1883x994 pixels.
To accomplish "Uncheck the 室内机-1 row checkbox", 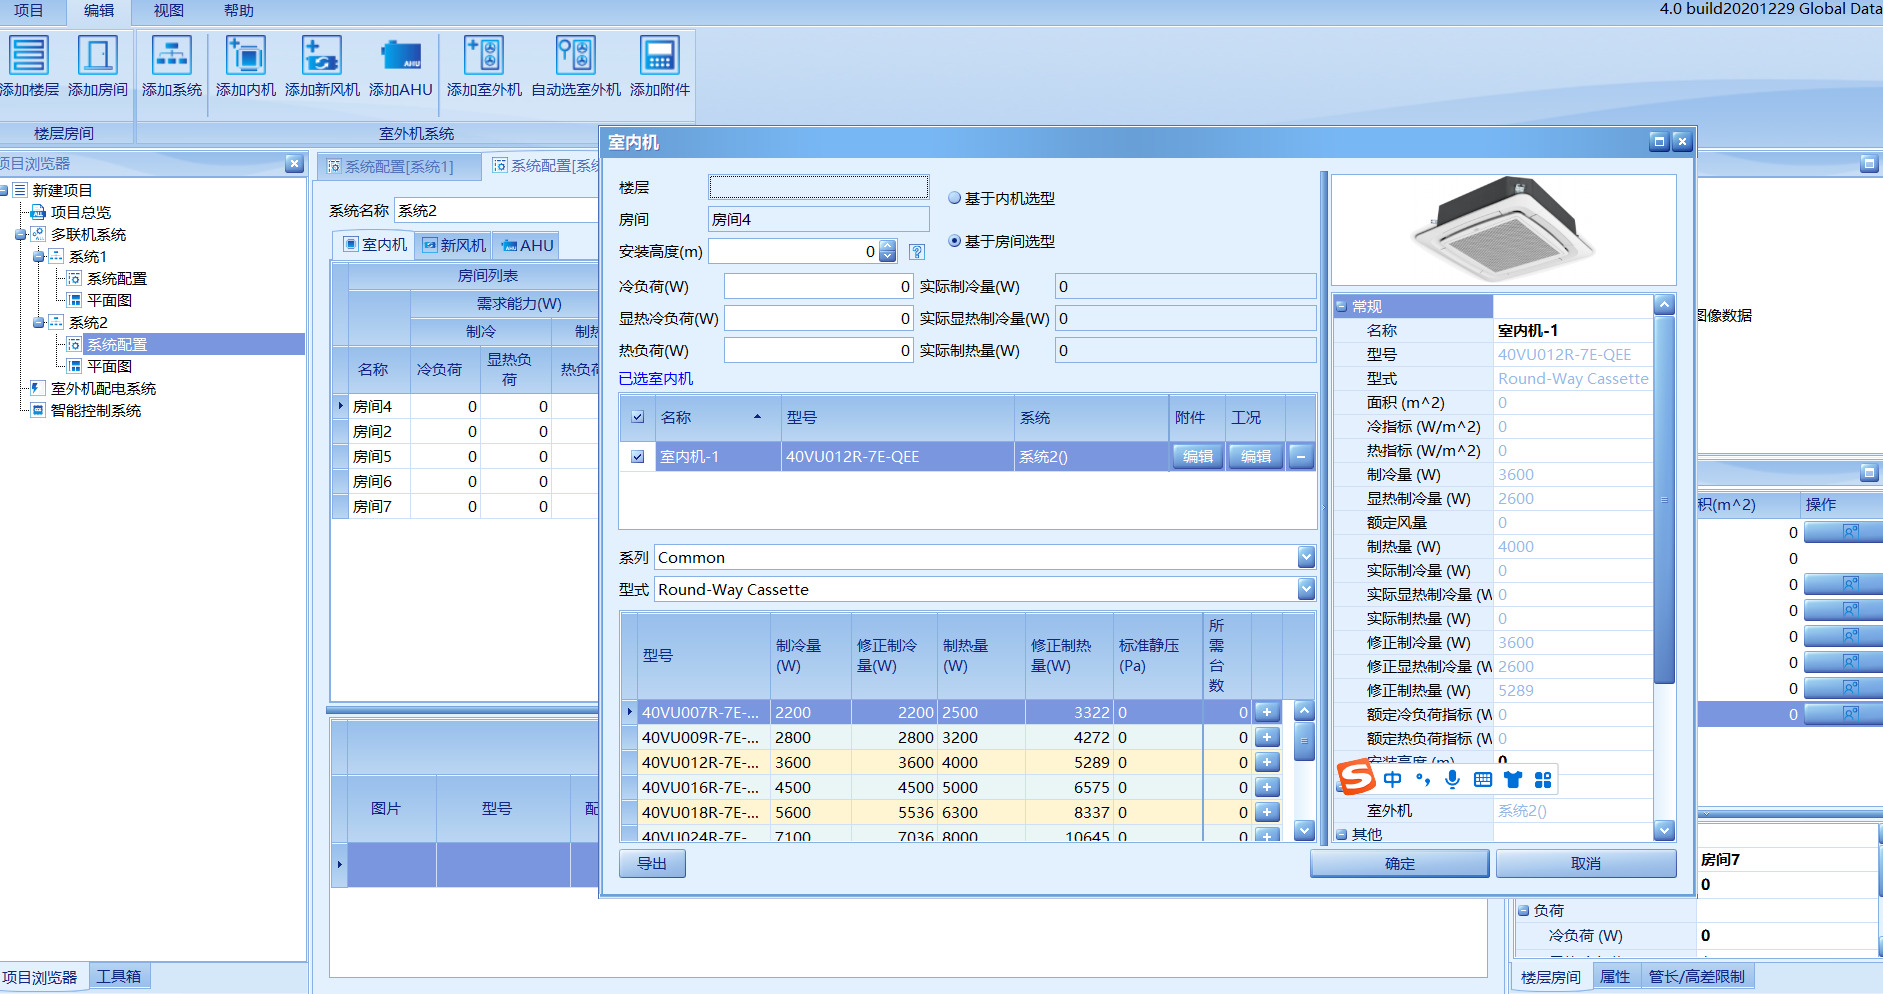I will (x=638, y=457).
